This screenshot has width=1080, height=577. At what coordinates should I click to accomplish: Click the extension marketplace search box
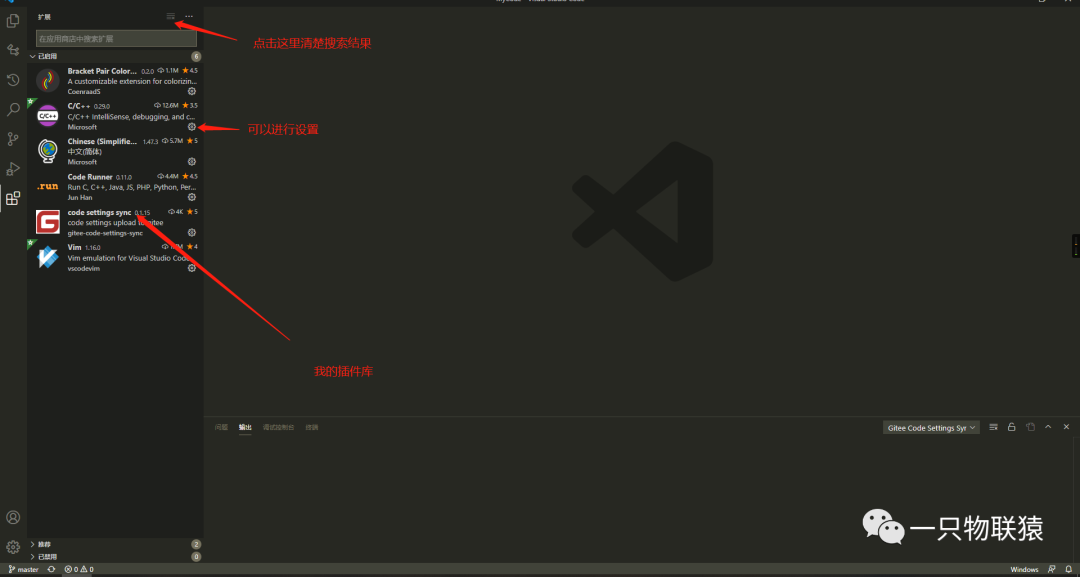tap(116, 39)
